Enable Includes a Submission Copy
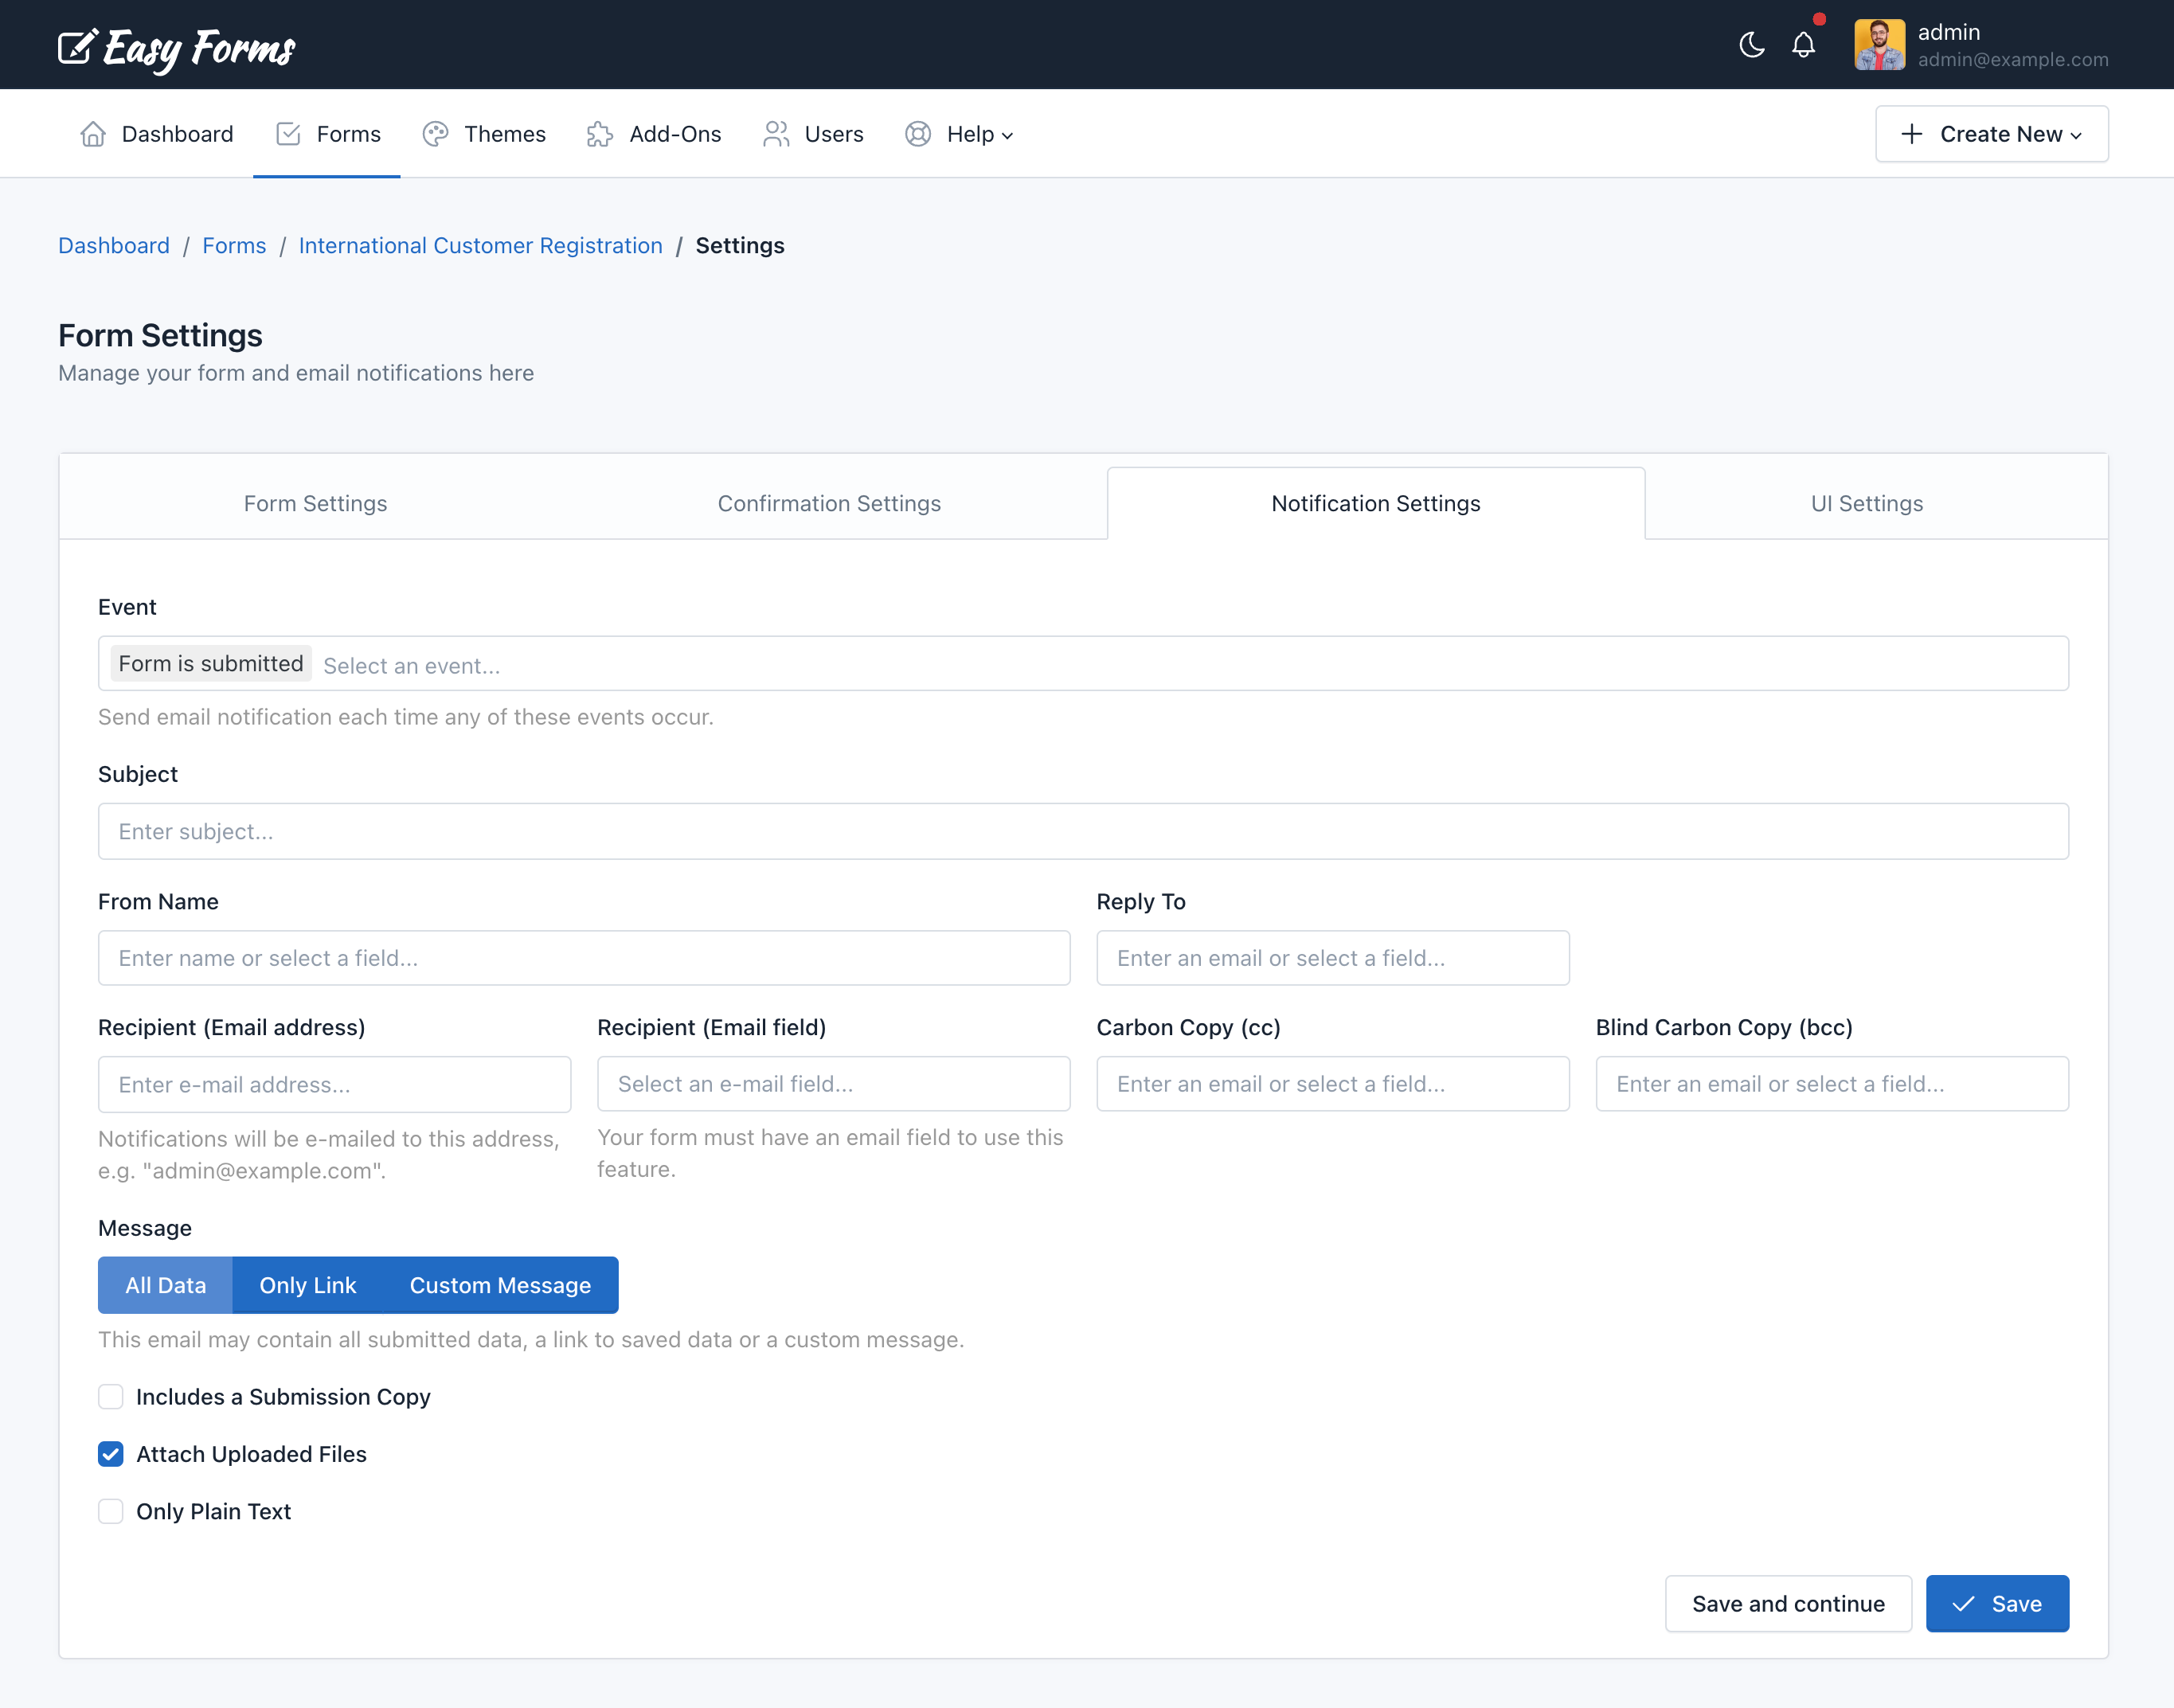The width and height of the screenshot is (2174, 1708). pyautogui.click(x=111, y=1397)
